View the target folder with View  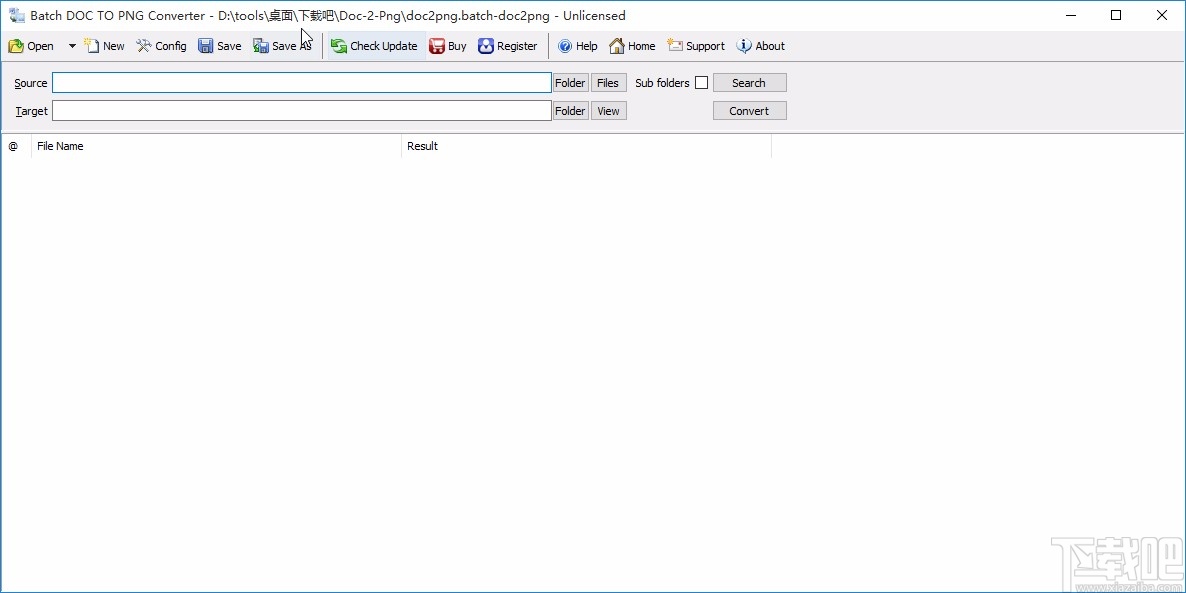608,110
